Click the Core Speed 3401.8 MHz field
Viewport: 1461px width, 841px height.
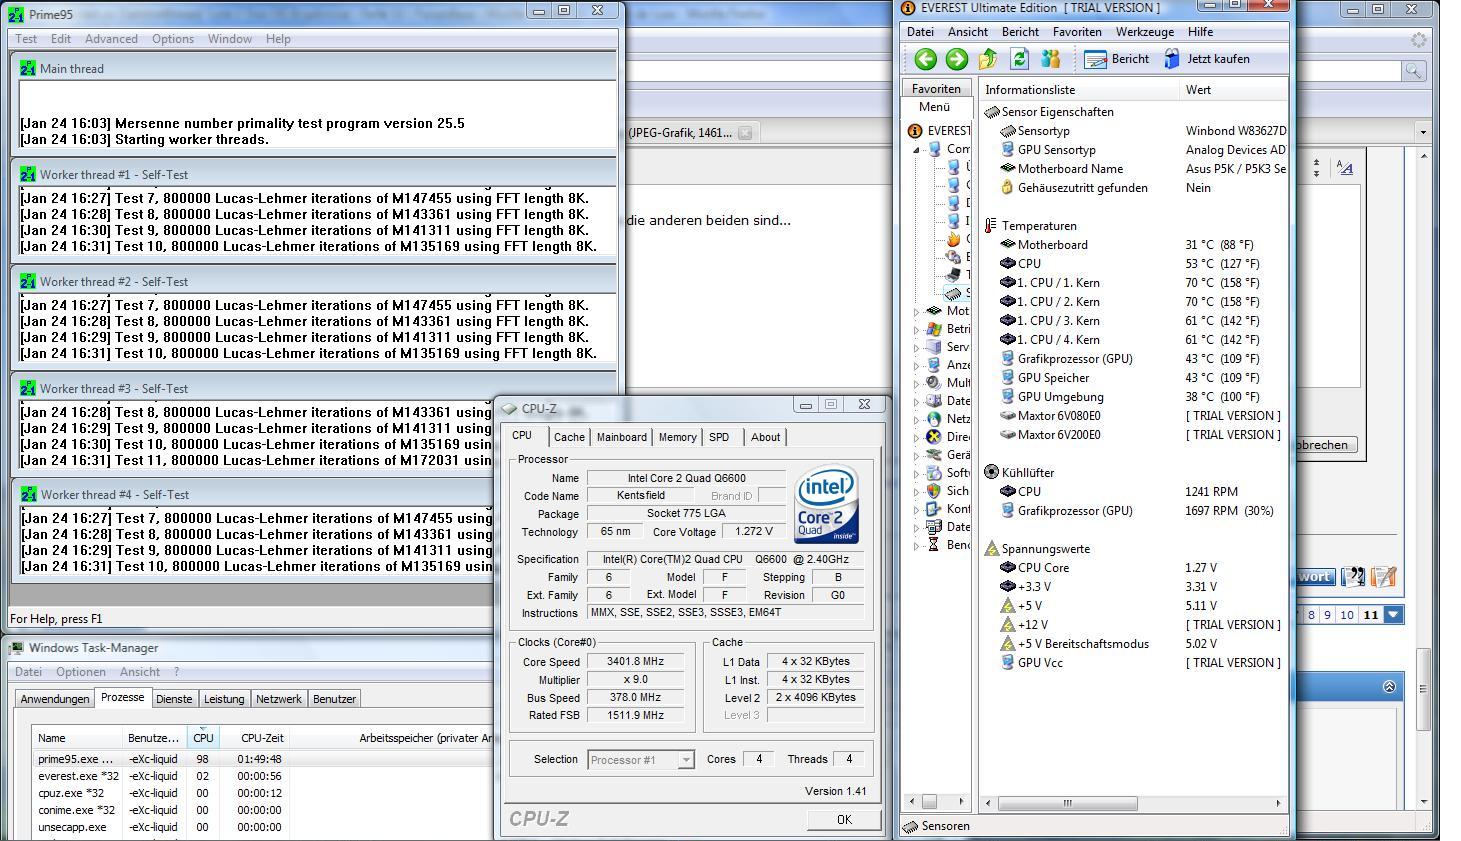click(x=637, y=662)
